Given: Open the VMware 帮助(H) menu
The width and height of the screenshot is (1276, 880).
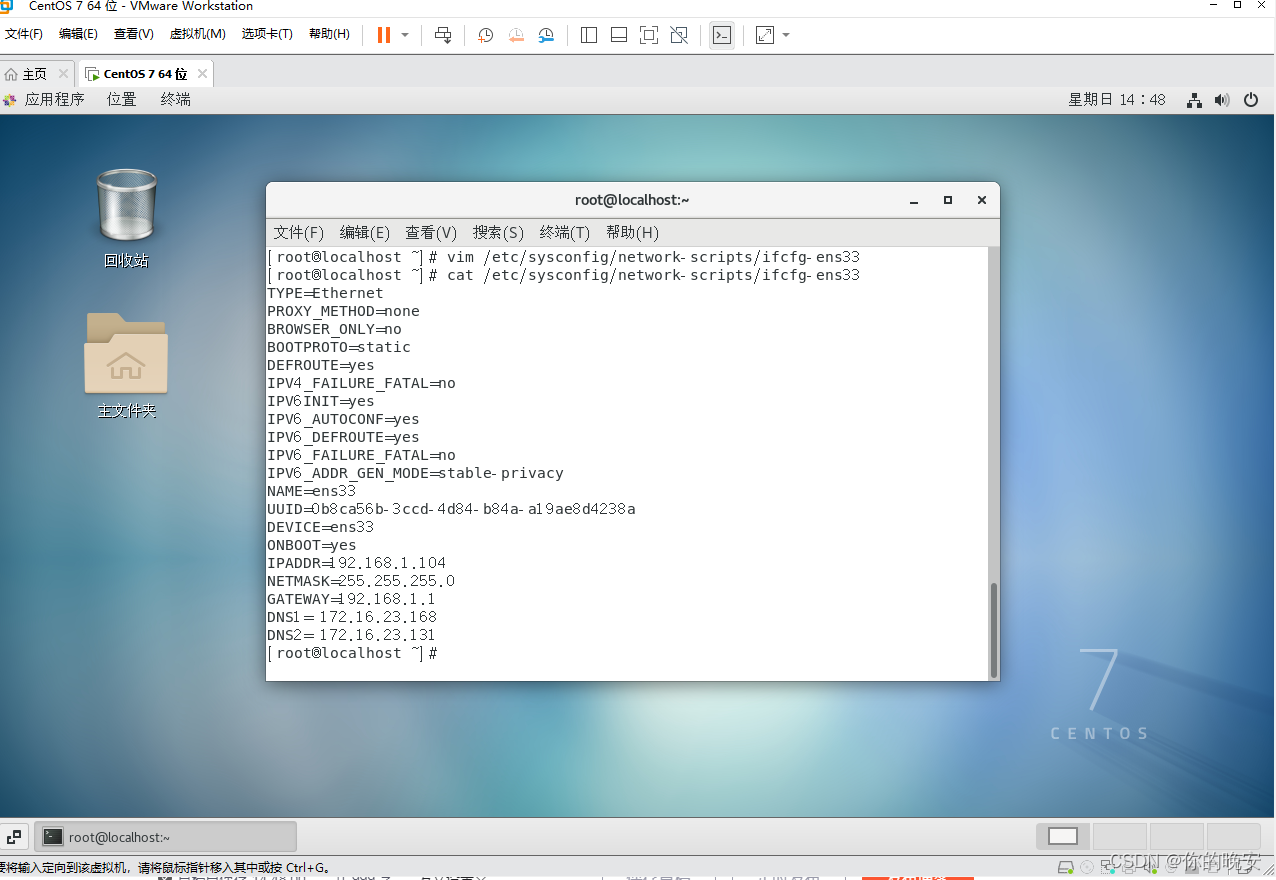Looking at the screenshot, I should (329, 34).
